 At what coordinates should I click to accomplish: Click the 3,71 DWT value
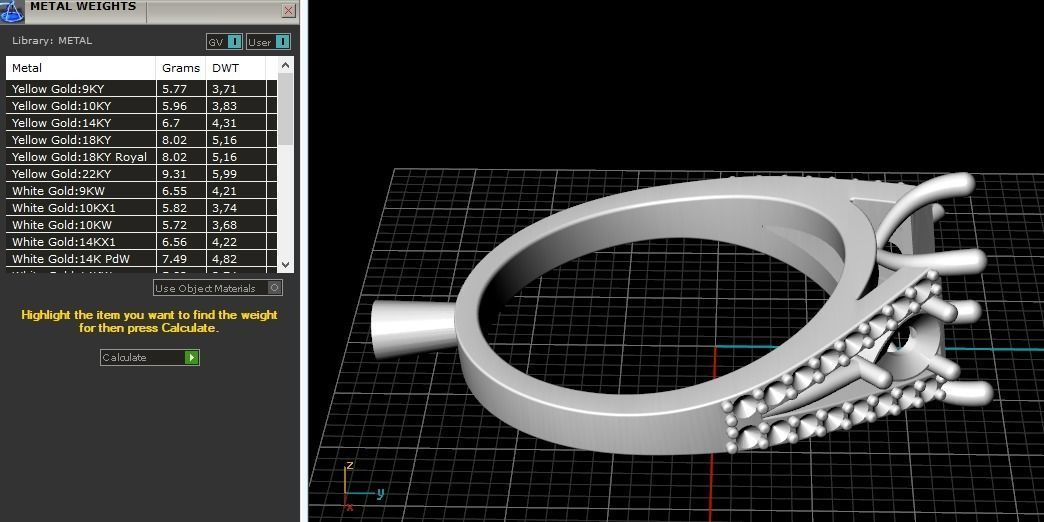(224, 89)
